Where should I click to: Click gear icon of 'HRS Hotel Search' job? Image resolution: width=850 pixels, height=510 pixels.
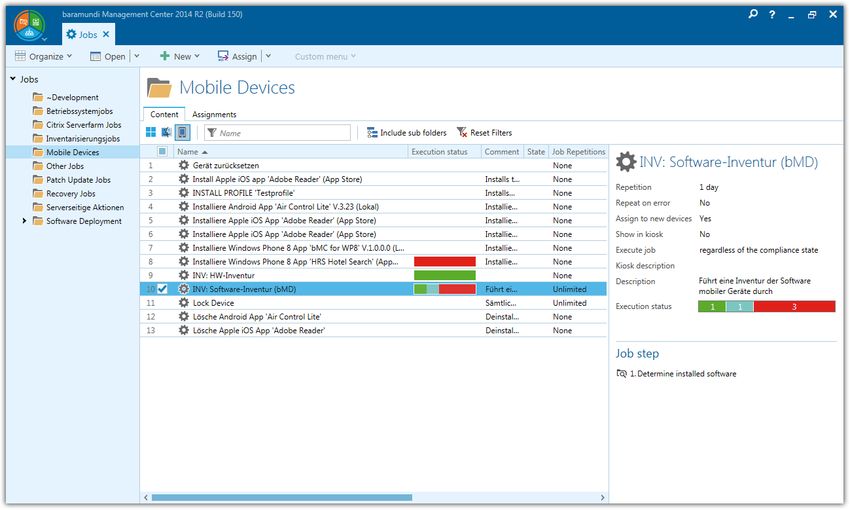[184, 261]
